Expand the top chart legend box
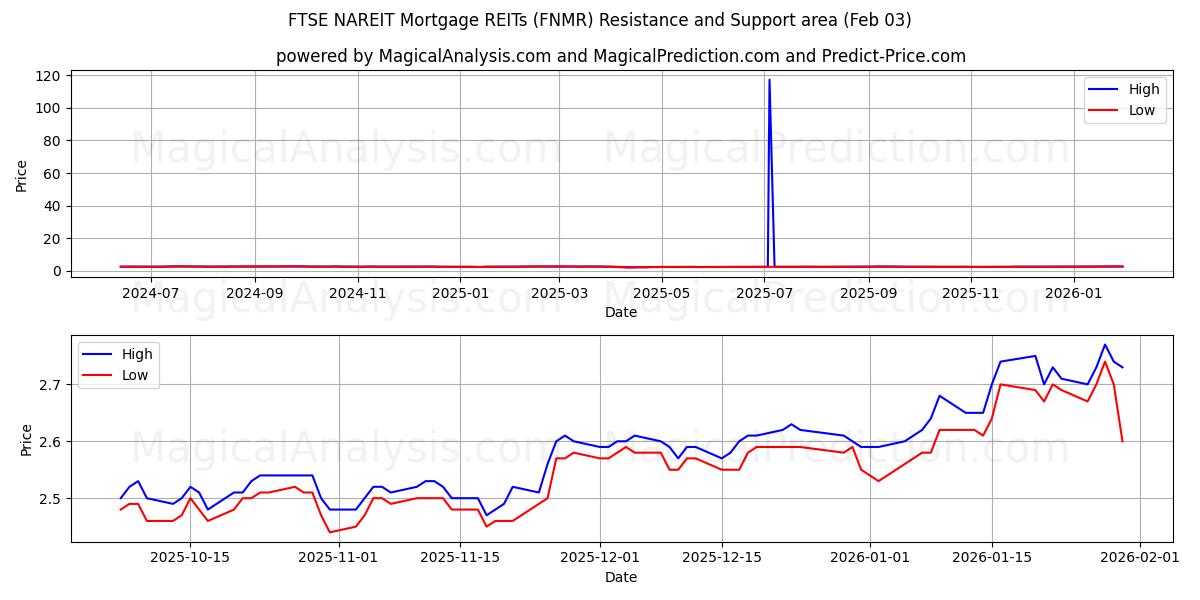Viewport: 1200px width, 600px height. [1126, 99]
